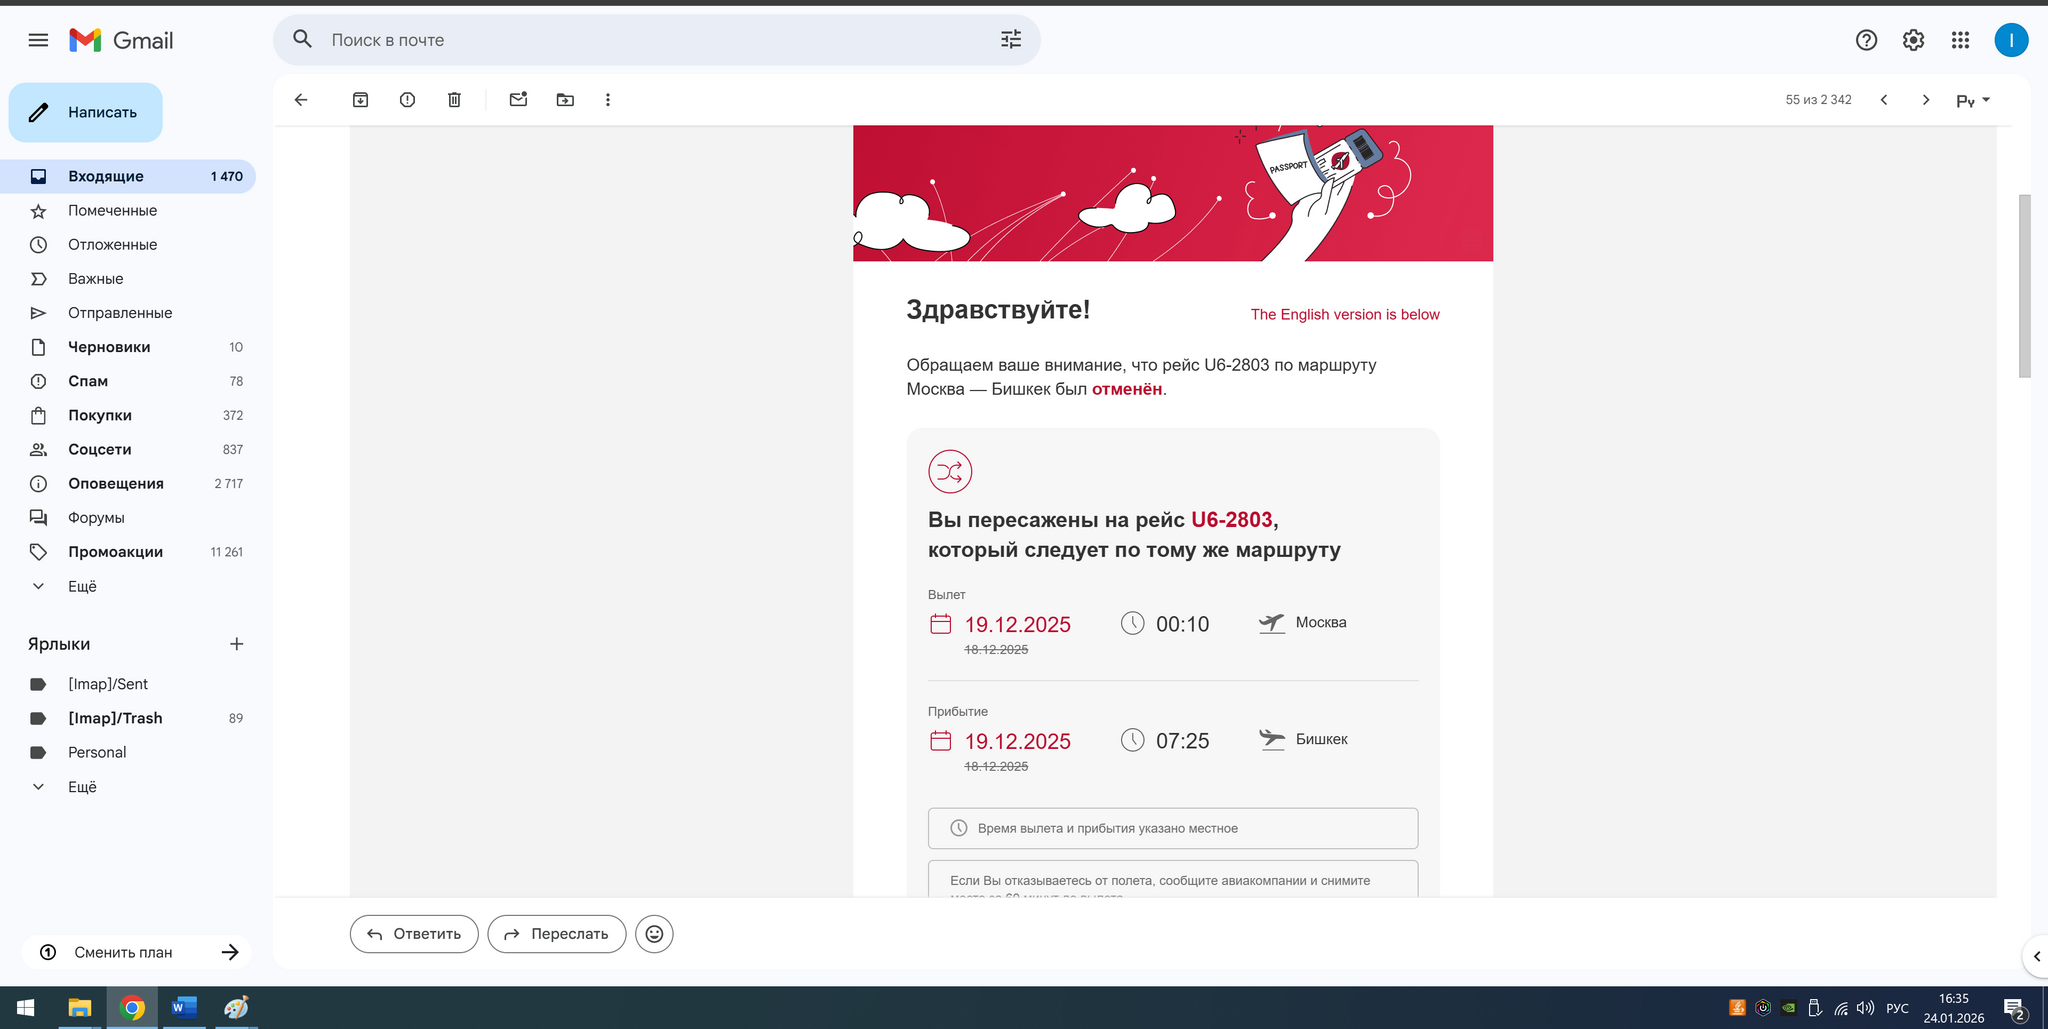Mark the email as unread

[518, 99]
